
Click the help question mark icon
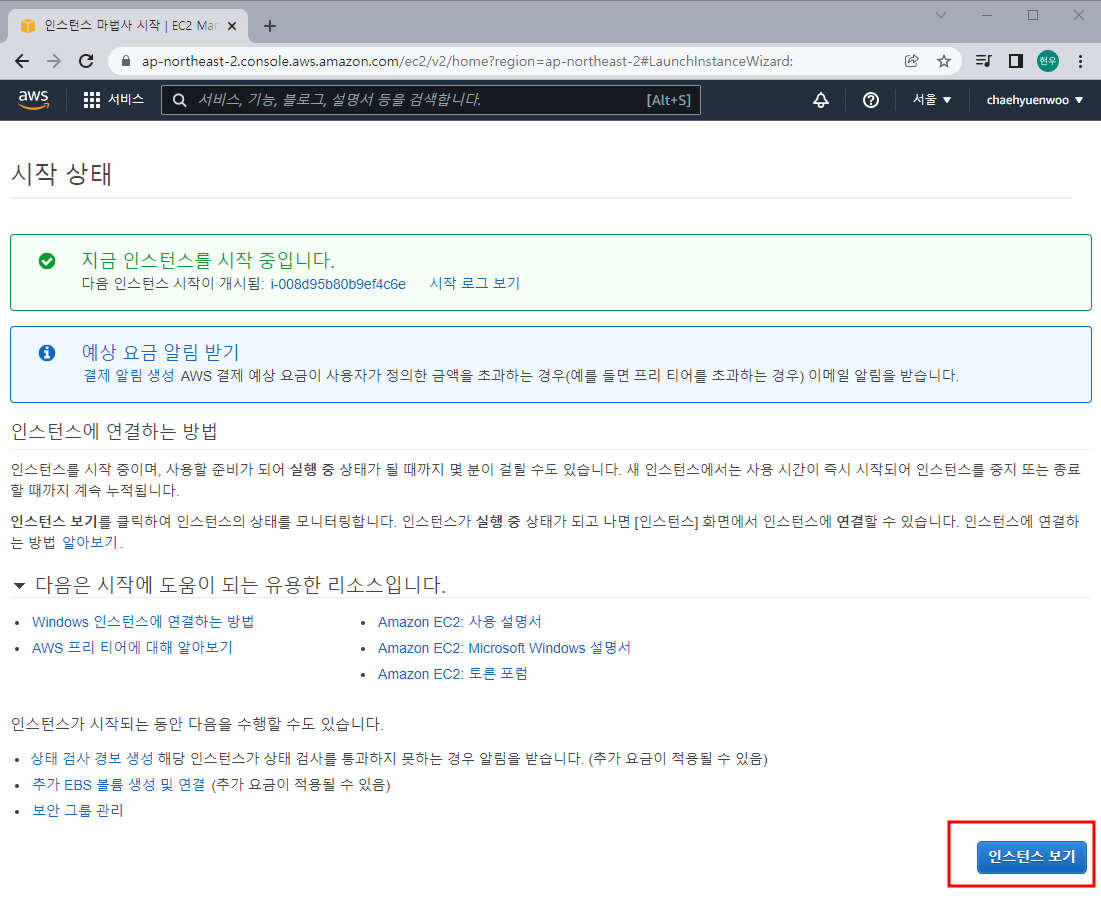click(x=871, y=99)
